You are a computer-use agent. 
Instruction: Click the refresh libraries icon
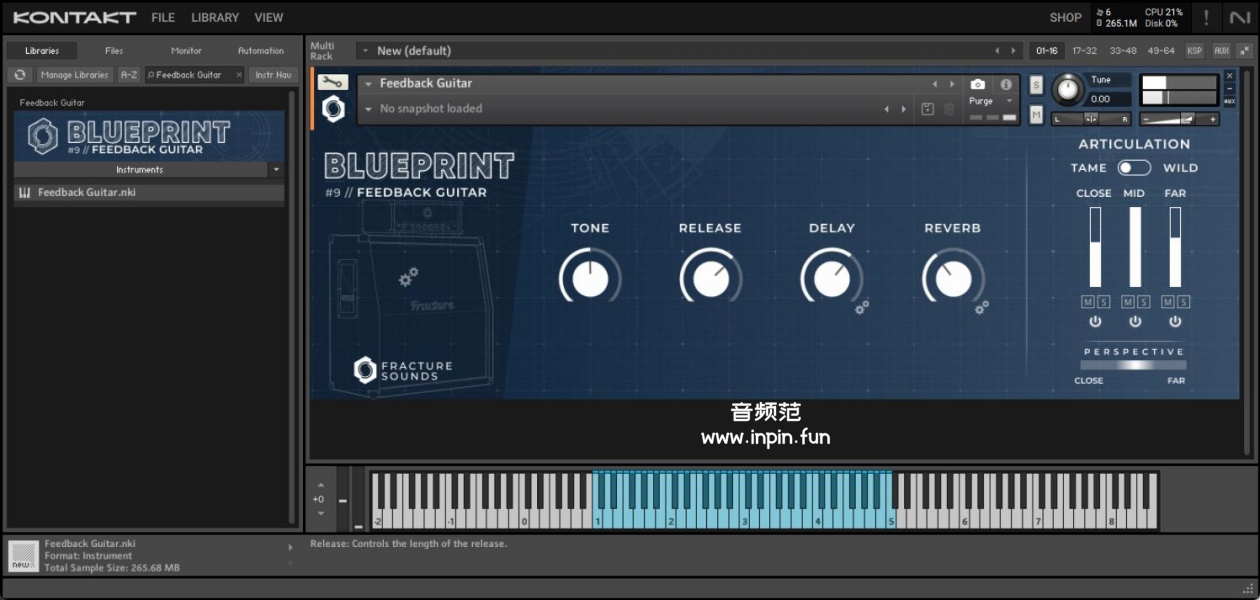[20, 75]
